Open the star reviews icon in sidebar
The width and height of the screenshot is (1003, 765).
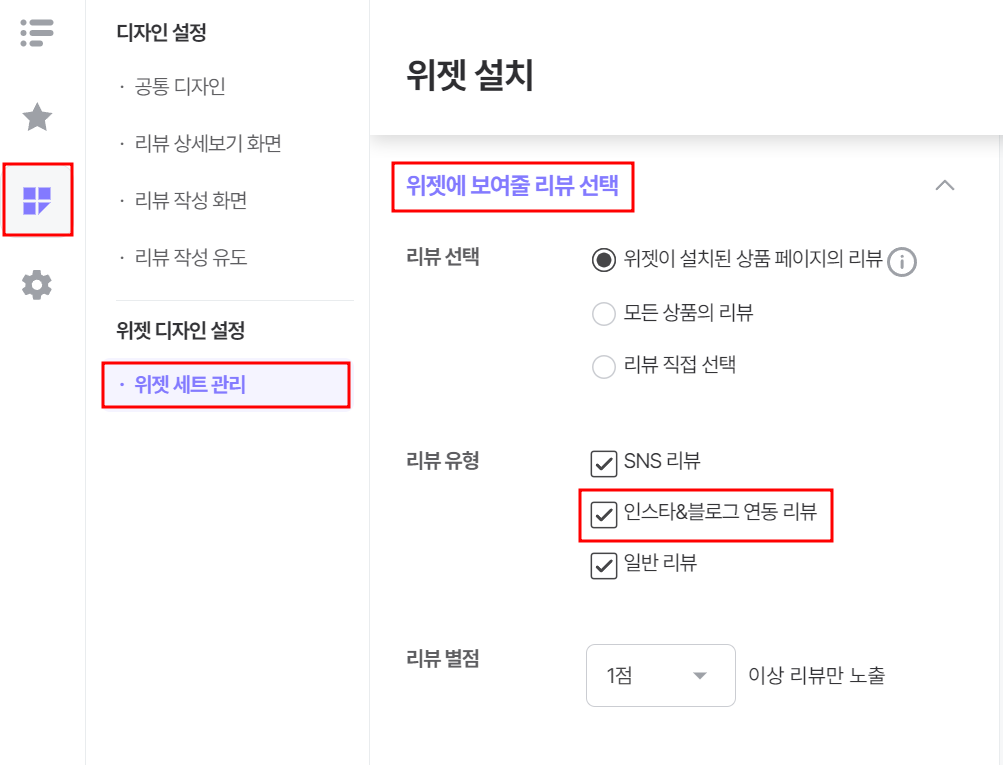[x=37, y=117]
